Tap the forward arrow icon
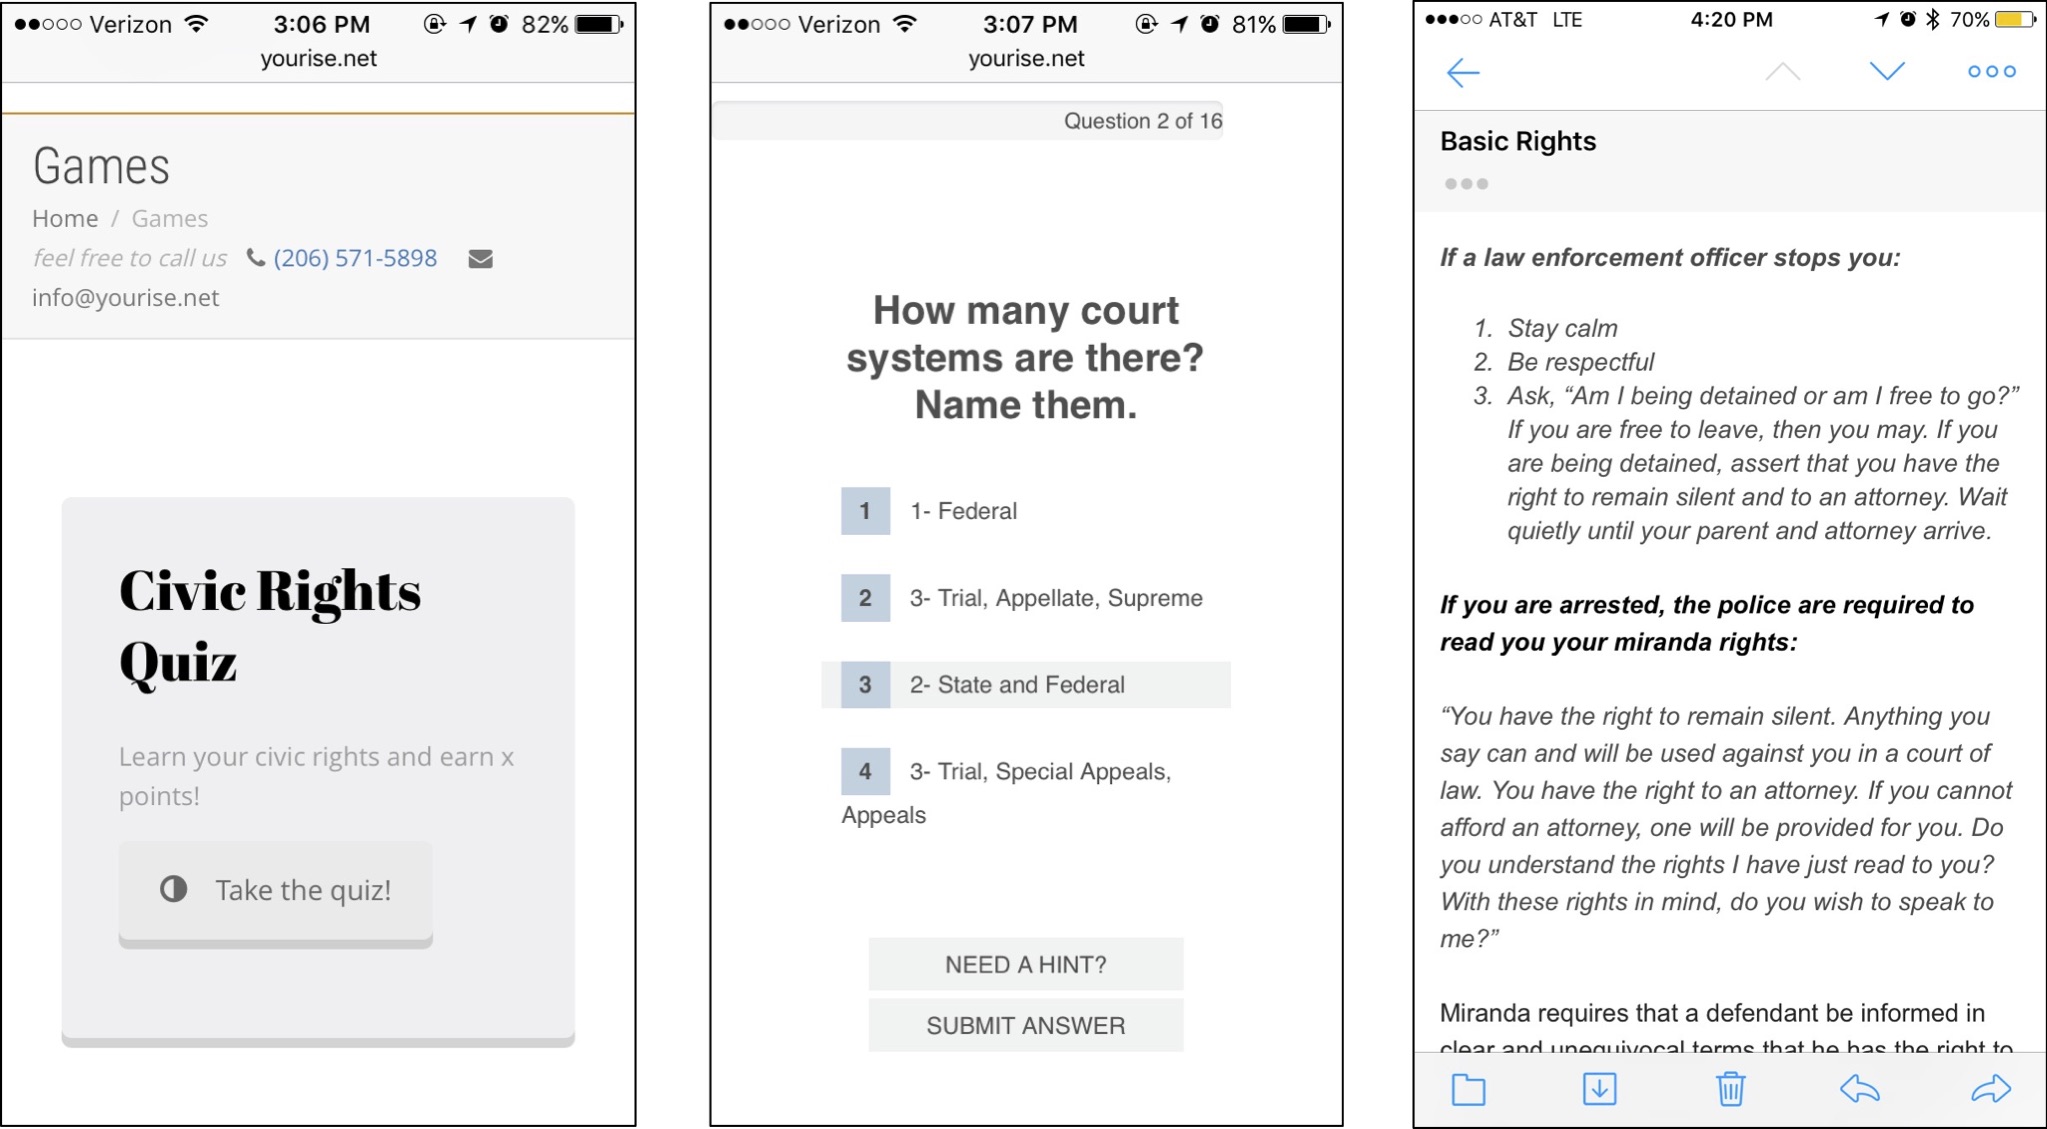The image size is (2047, 1129). pos(1990,1089)
